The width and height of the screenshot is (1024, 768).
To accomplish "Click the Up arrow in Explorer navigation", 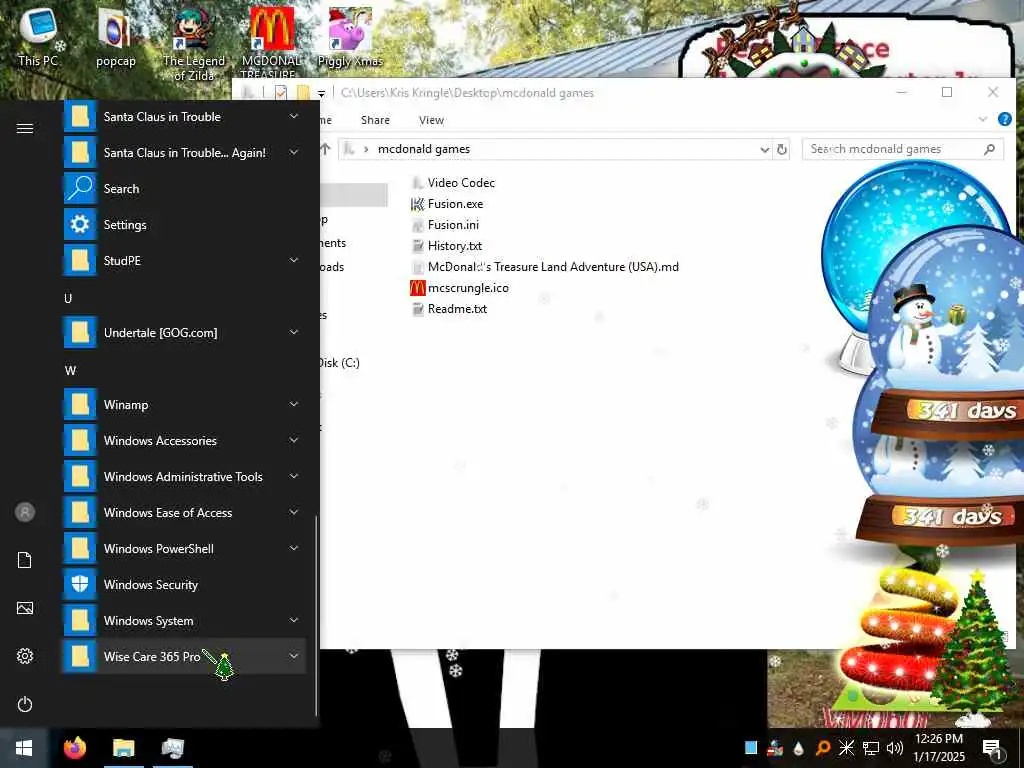I will point(326,149).
